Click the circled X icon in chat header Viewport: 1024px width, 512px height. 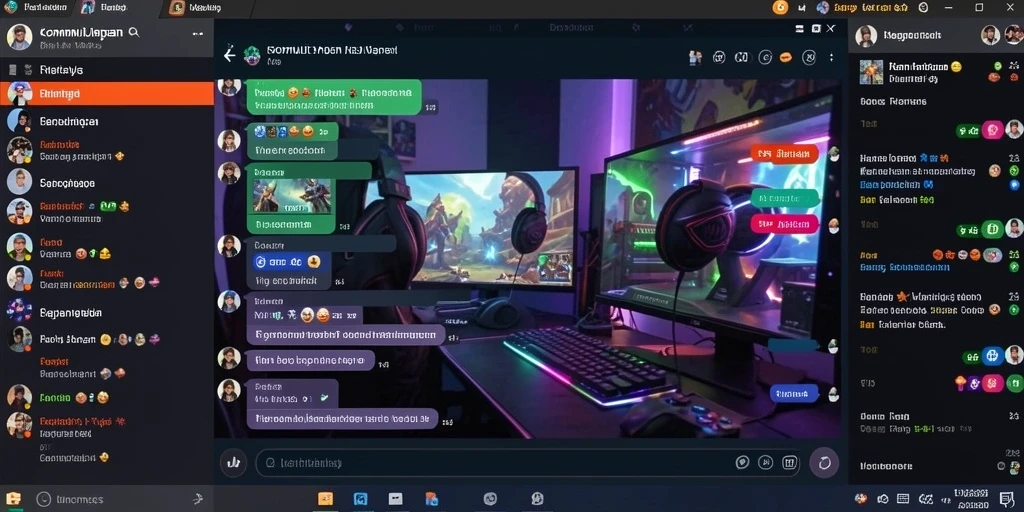coord(808,57)
